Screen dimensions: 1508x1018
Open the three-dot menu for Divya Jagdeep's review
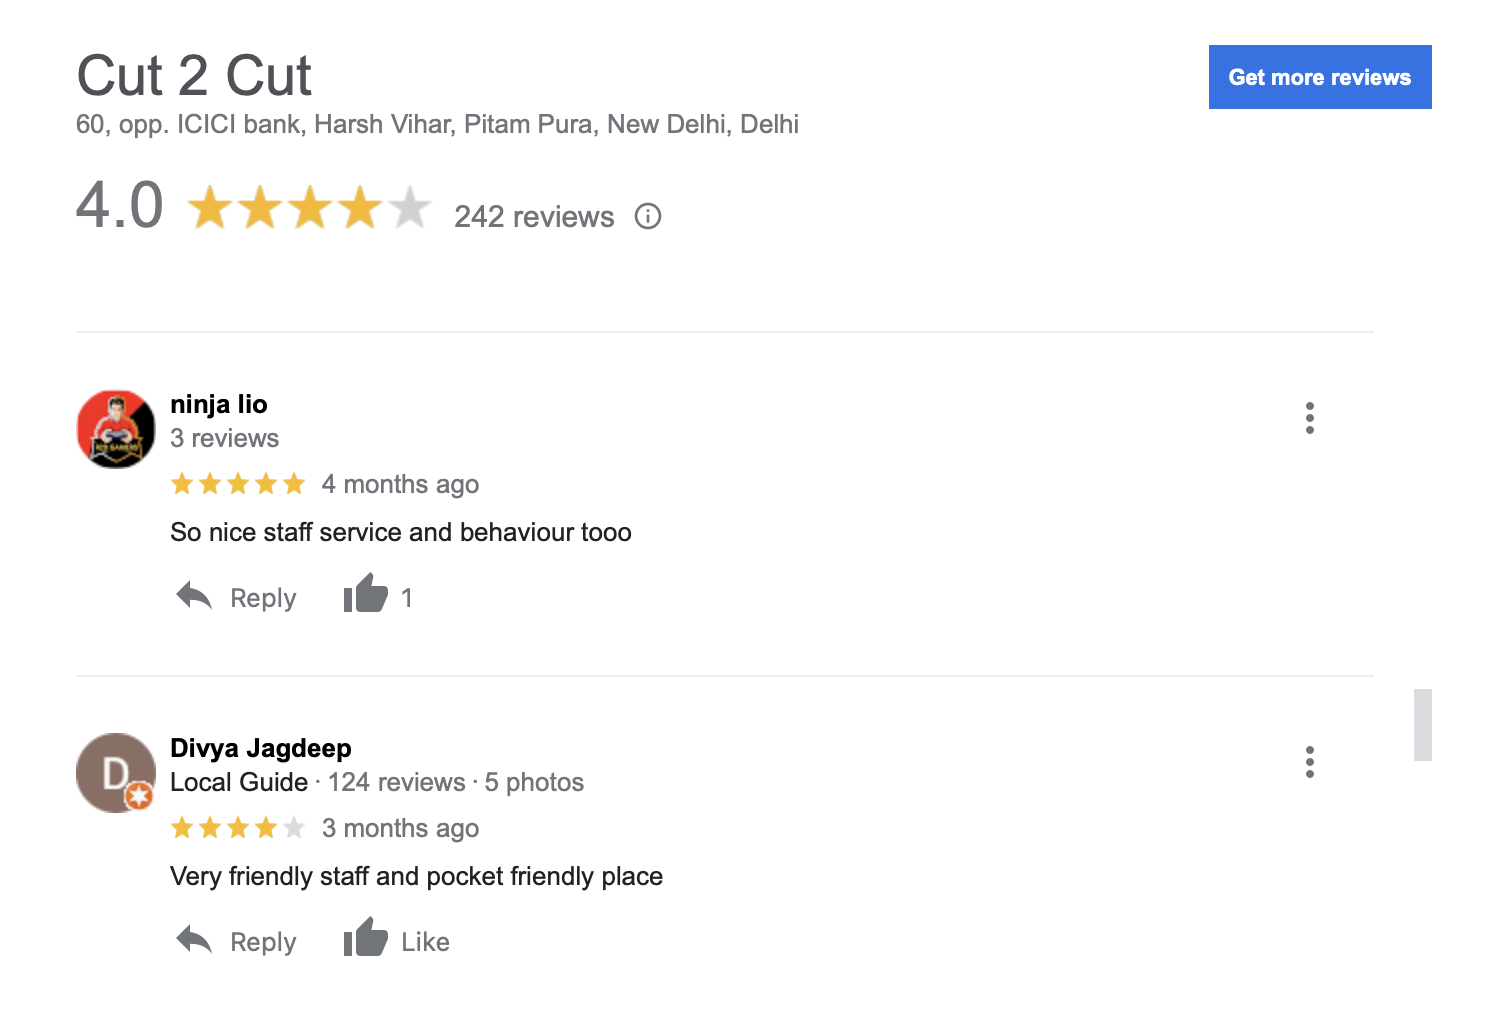tap(1309, 762)
